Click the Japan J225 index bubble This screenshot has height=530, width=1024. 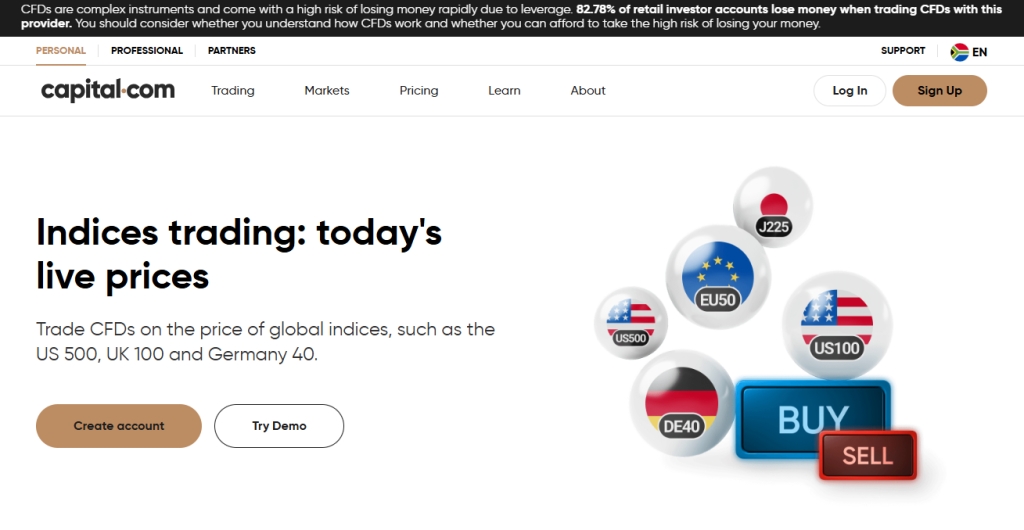pos(773,208)
